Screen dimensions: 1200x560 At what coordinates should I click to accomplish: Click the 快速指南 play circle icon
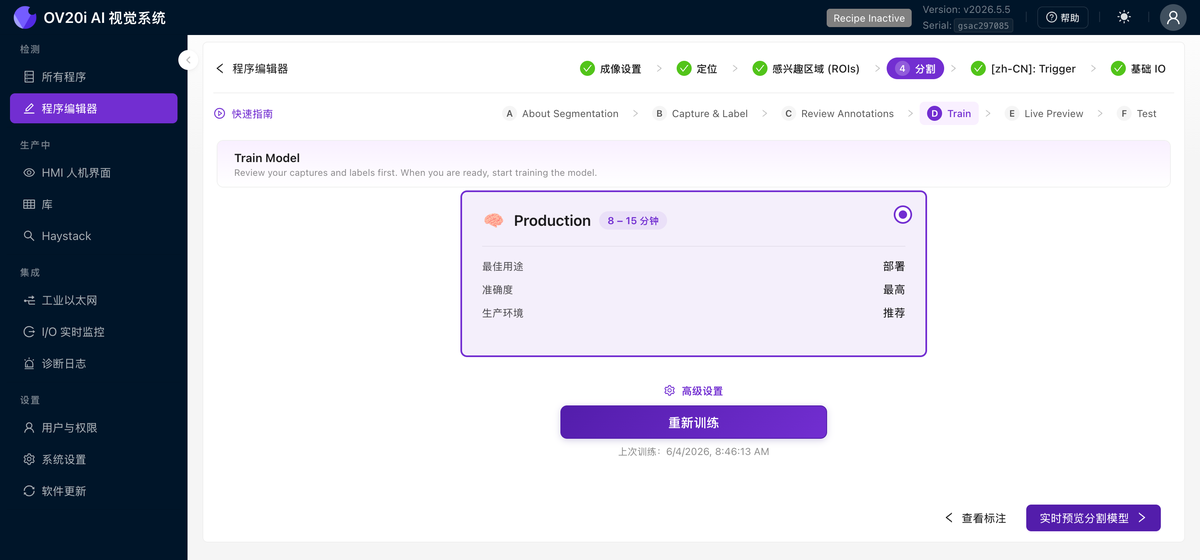220,114
